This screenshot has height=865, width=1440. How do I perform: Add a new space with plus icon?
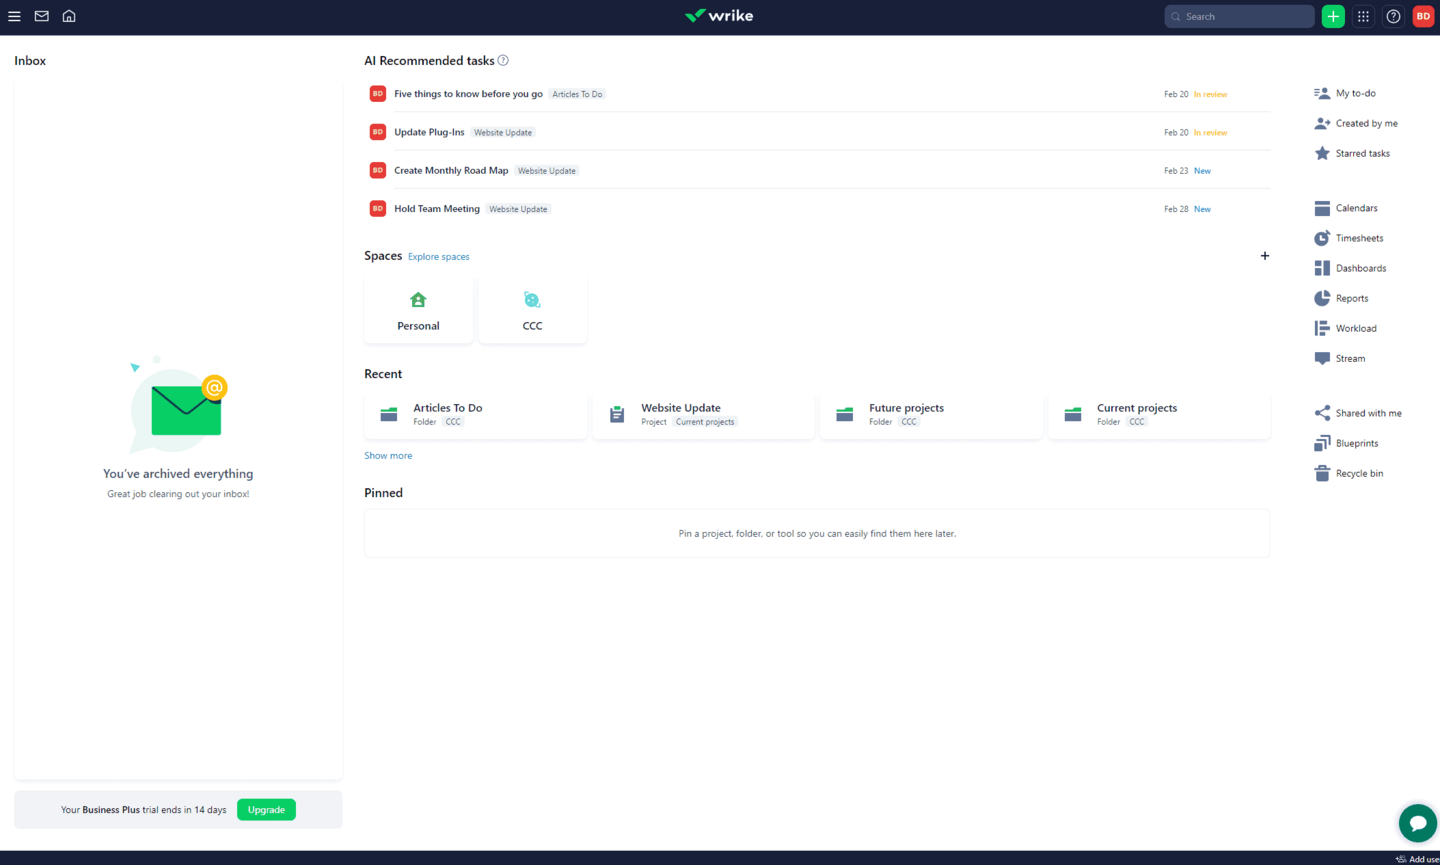click(x=1265, y=256)
